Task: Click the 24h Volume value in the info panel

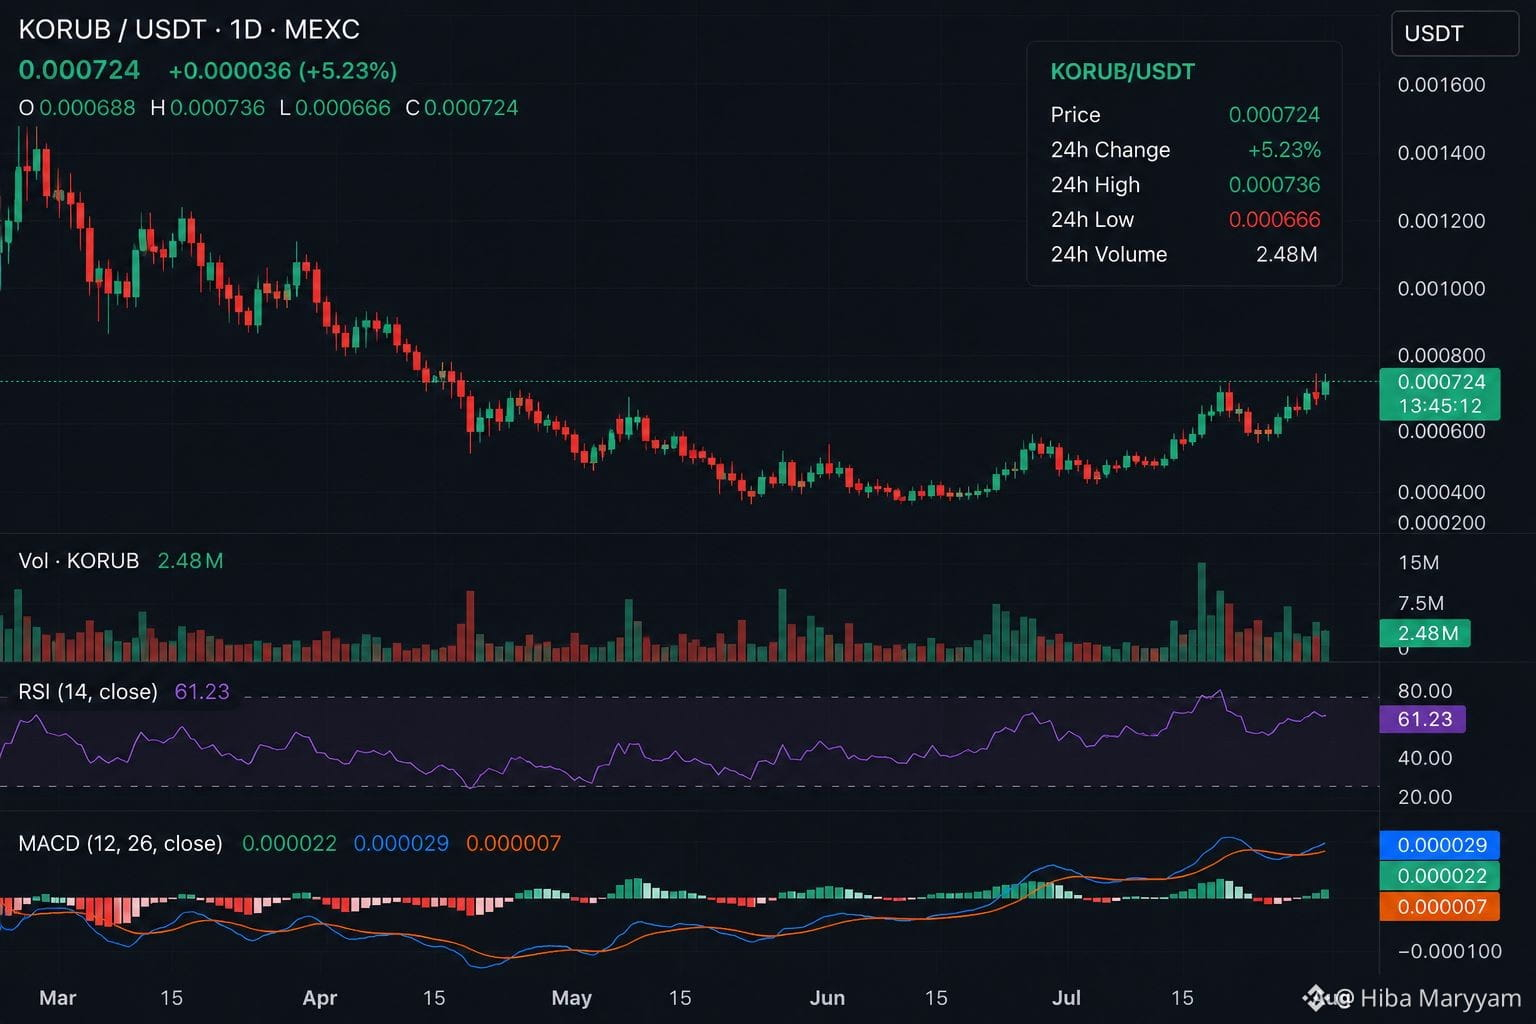Action: pyautogui.click(x=1287, y=255)
